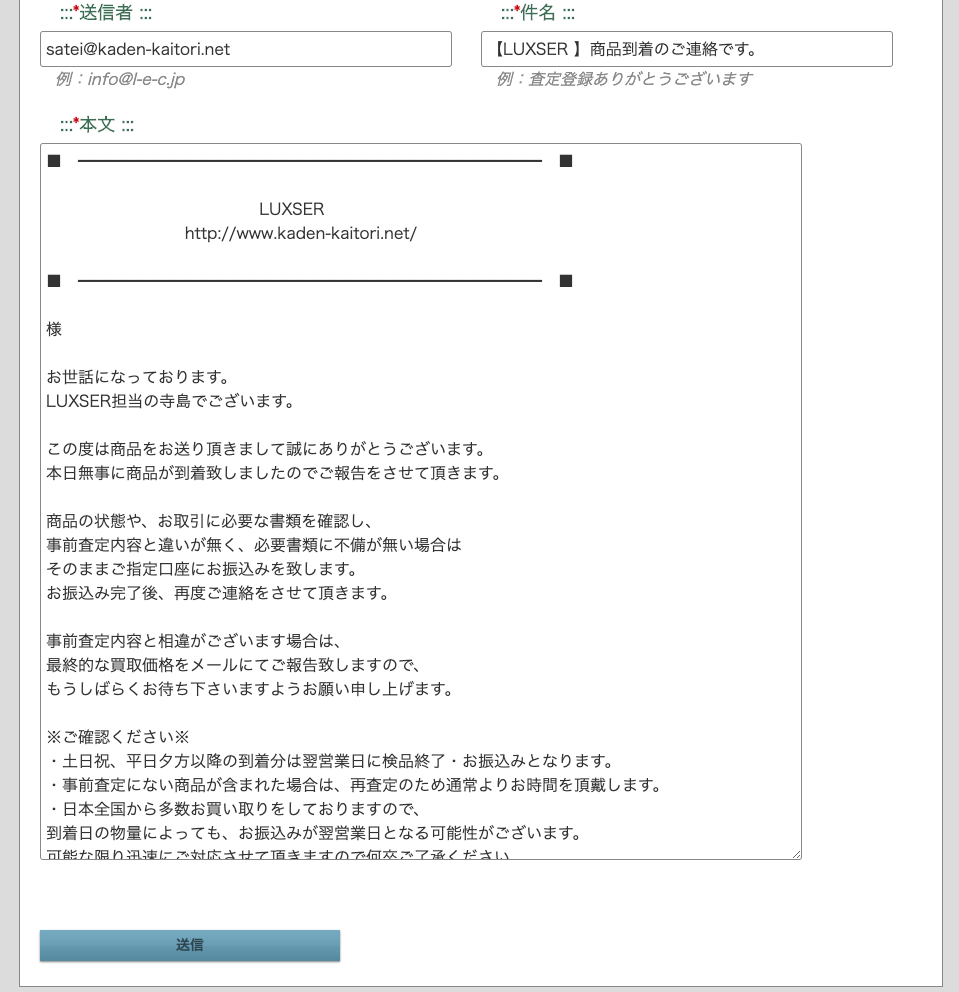Click inside the 送信者 sender email field

tap(245, 48)
